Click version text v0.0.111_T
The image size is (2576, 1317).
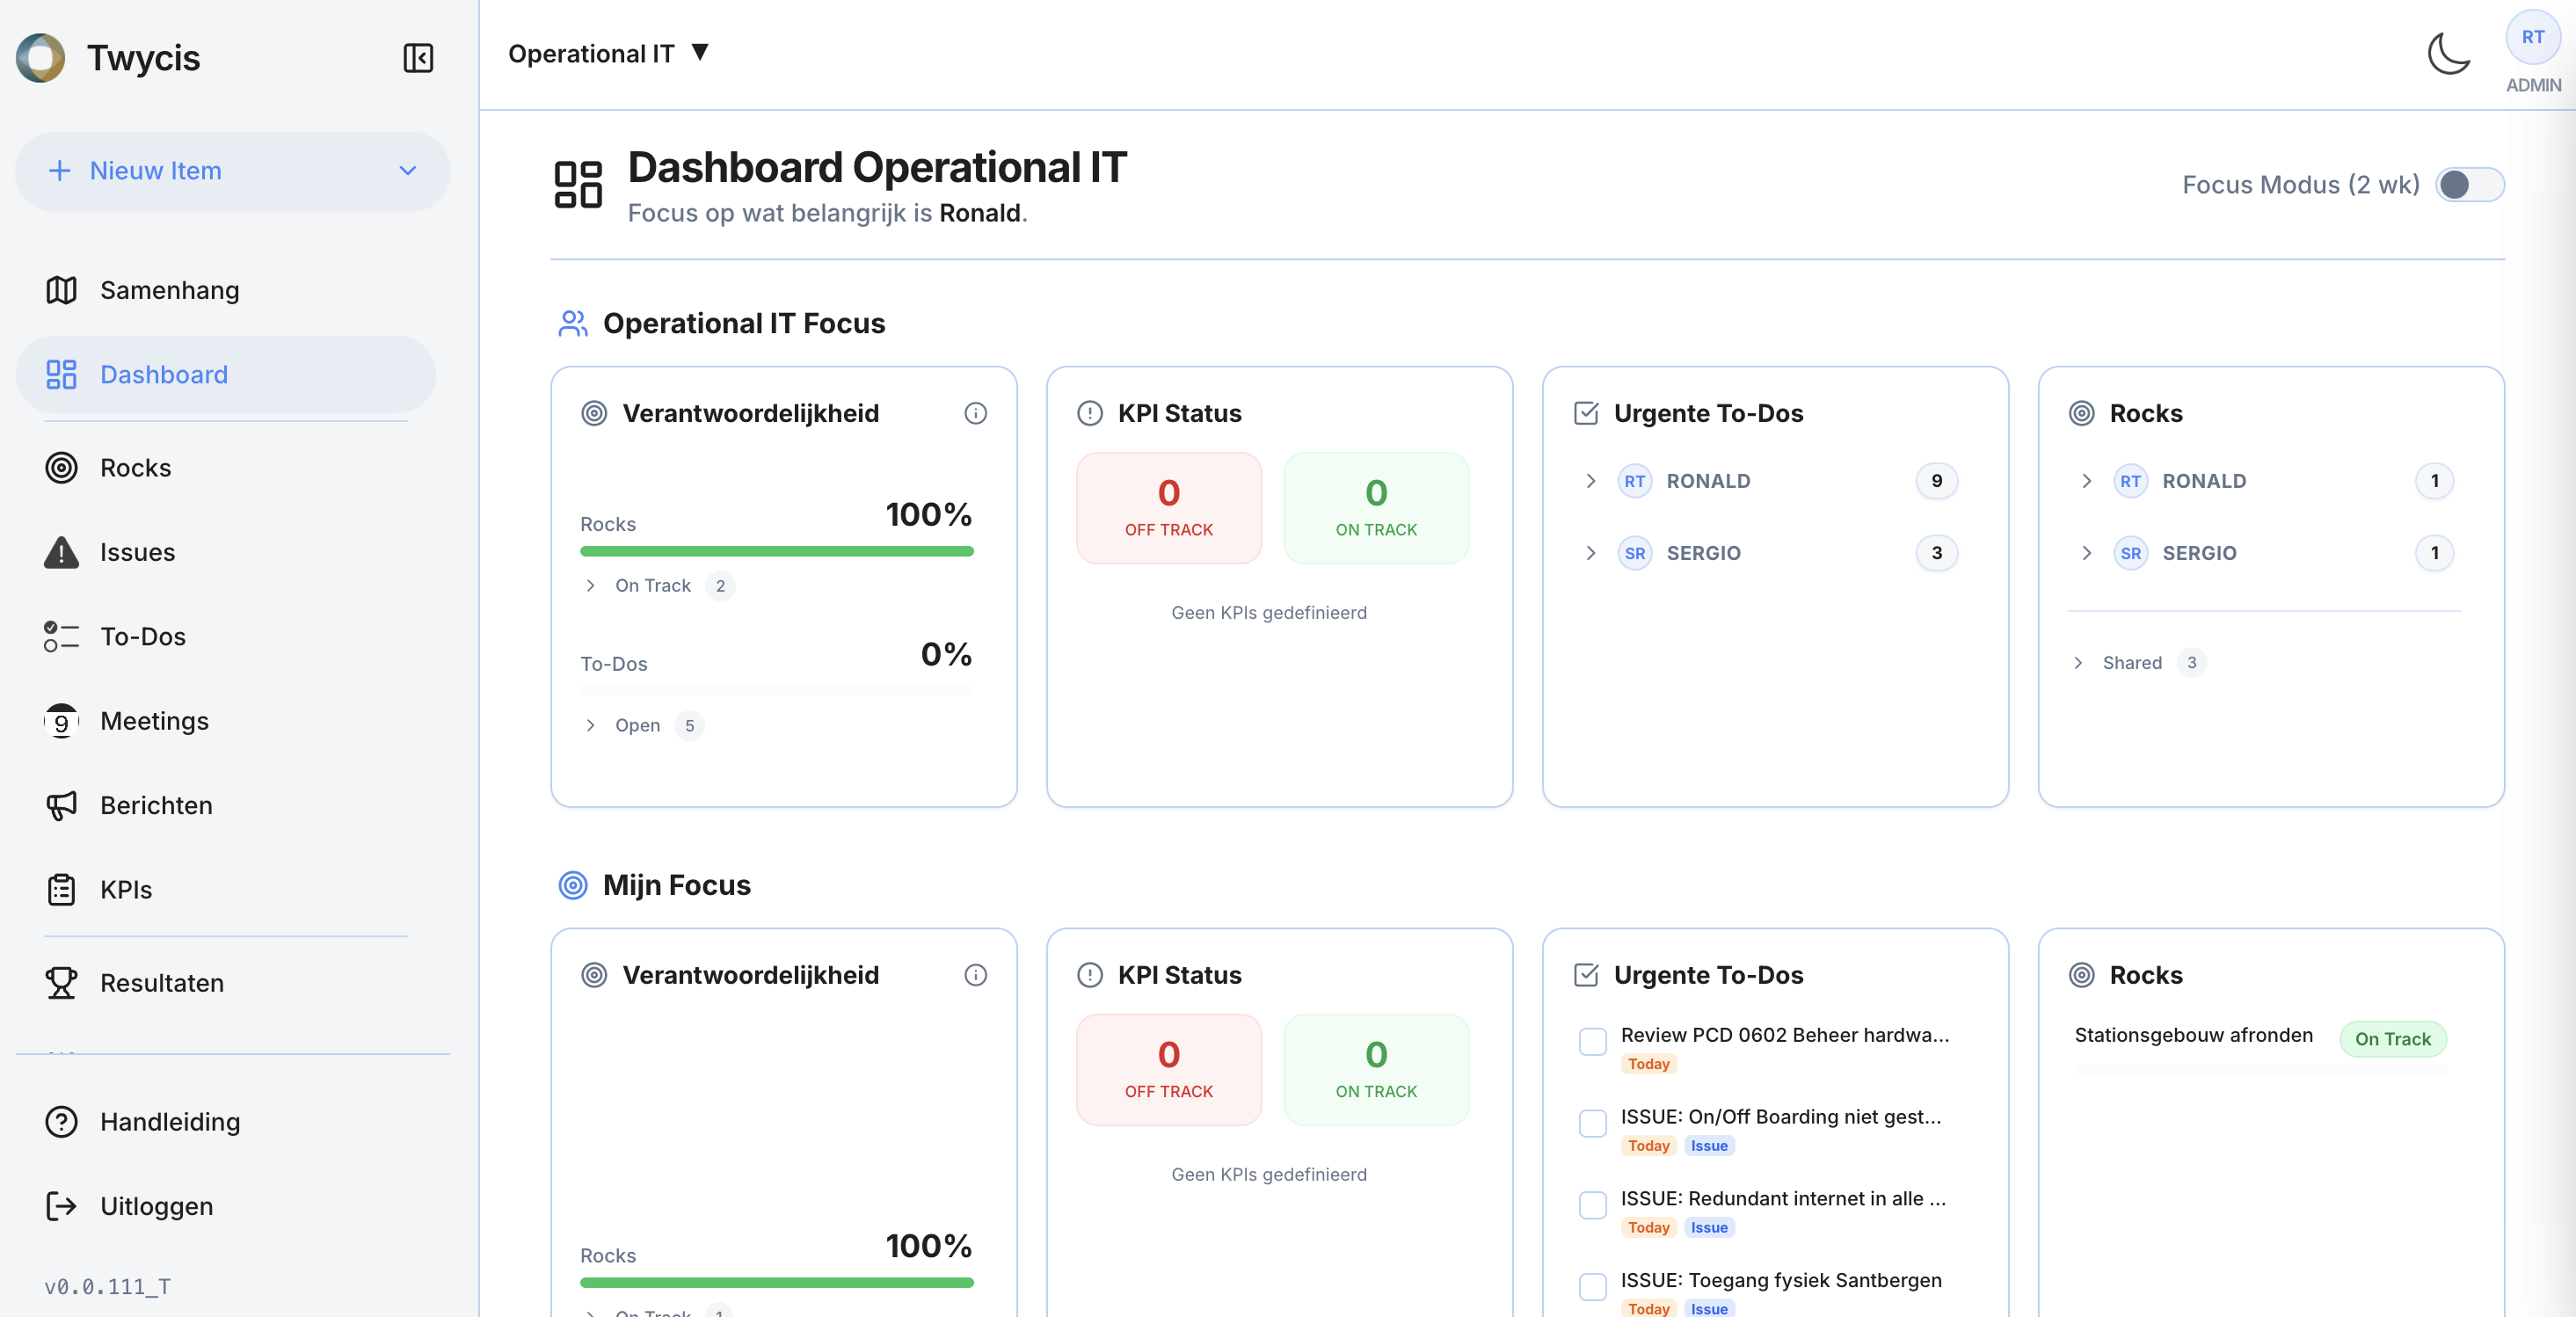[107, 1287]
